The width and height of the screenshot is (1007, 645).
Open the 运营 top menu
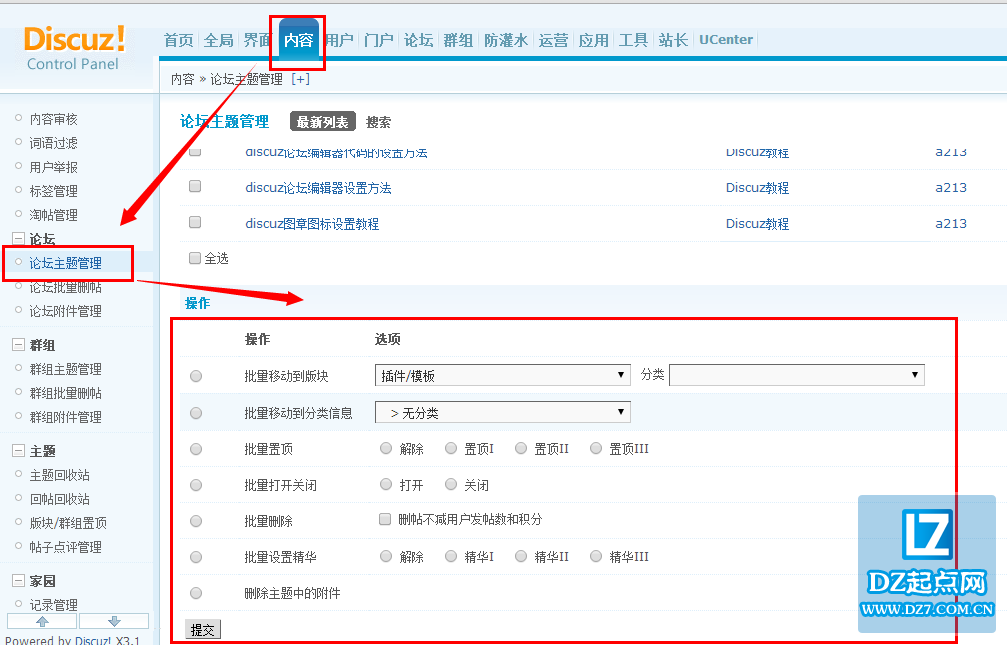tap(554, 40)
